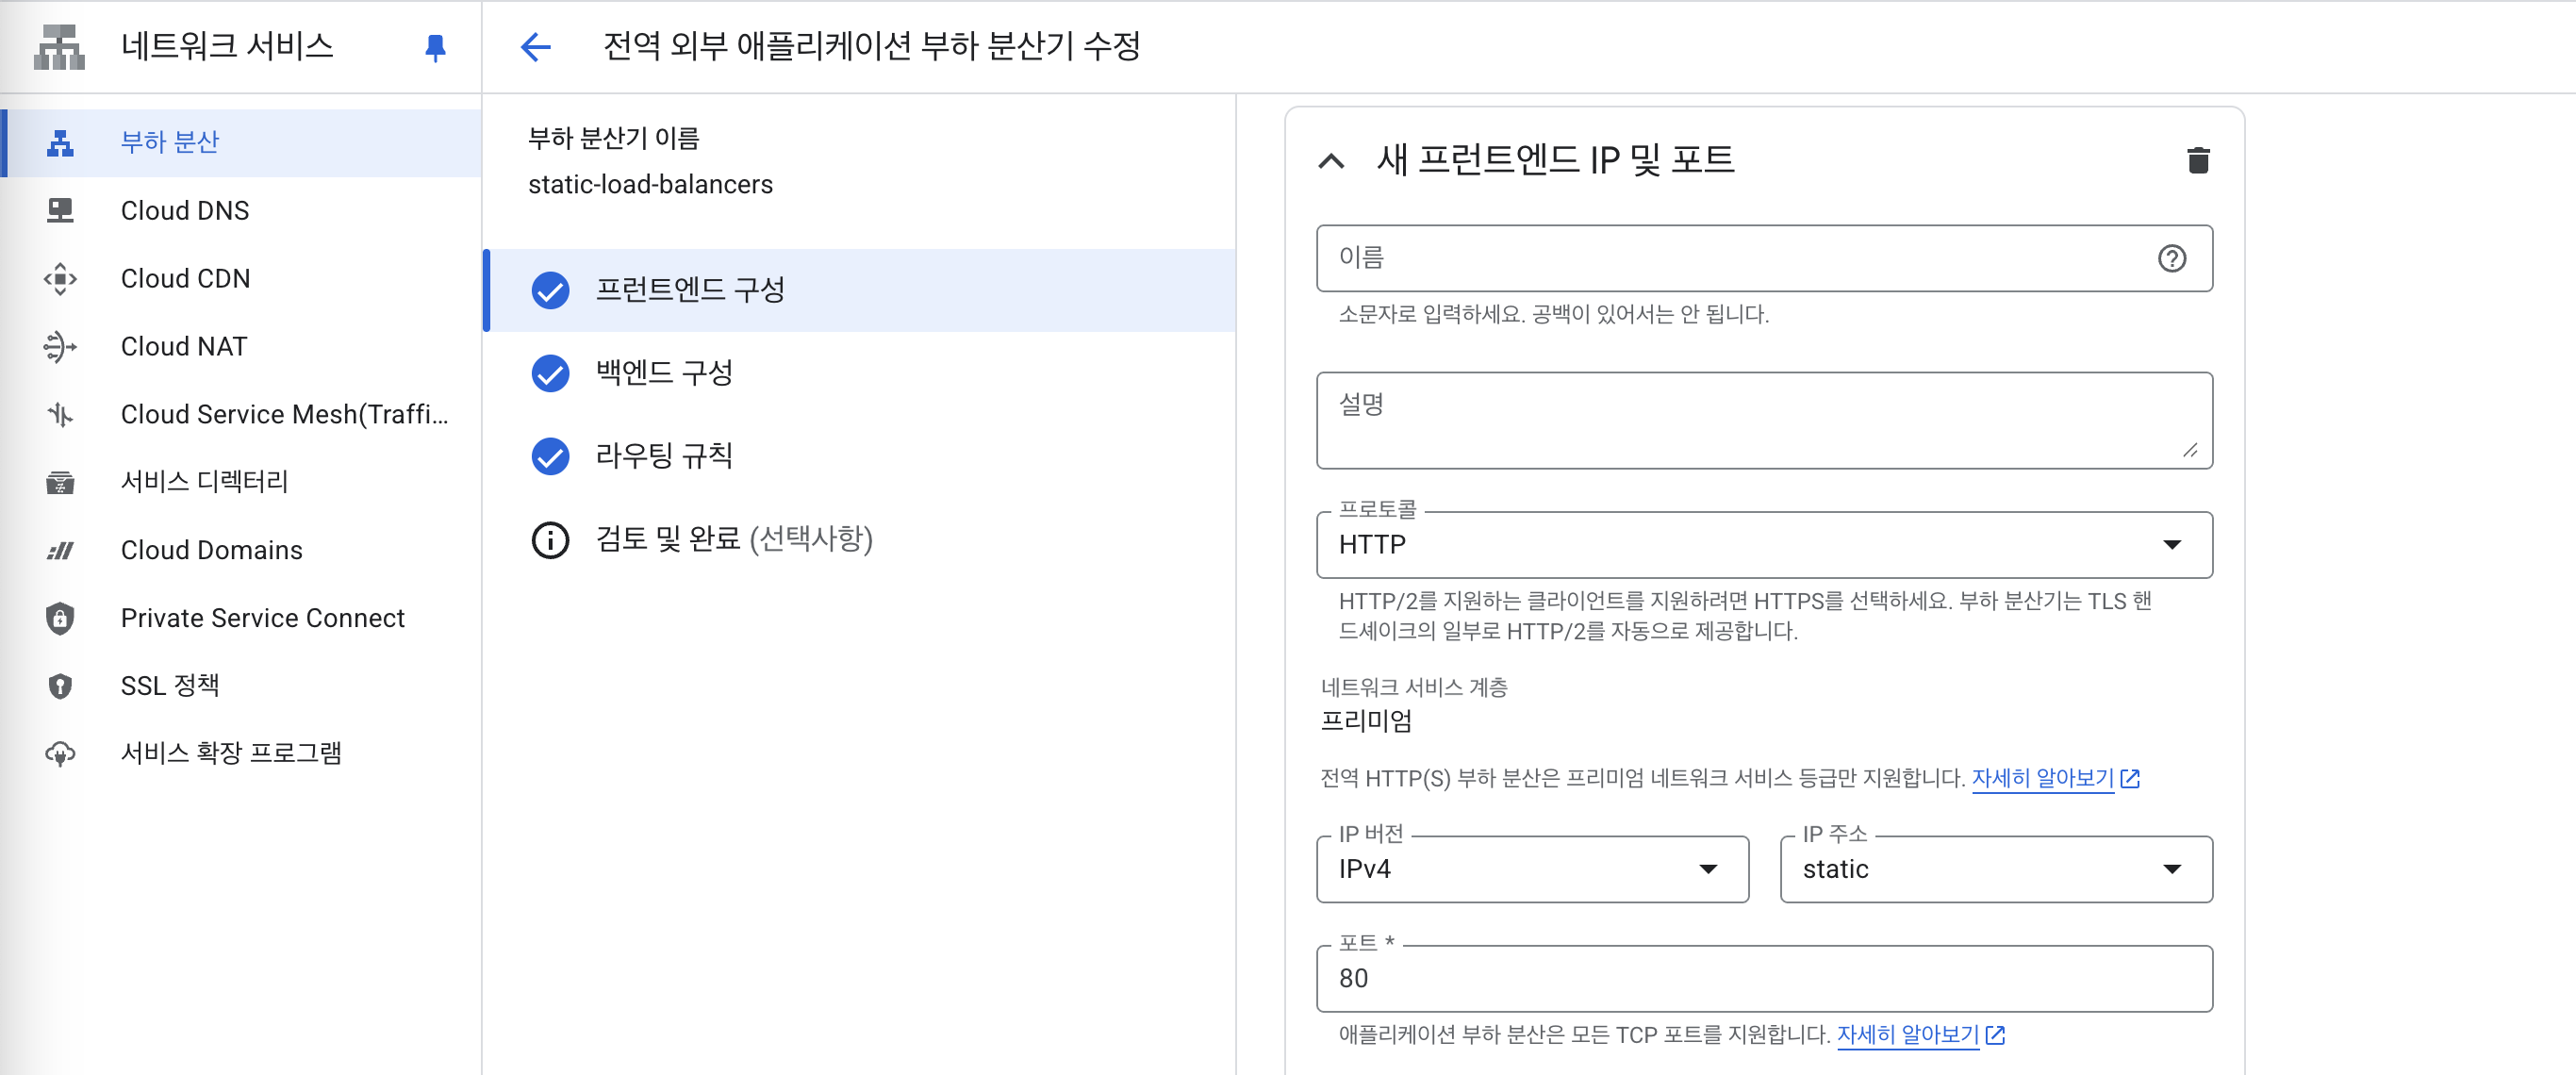Open Cloud DNS in the sidebar

tap(185, 211)
